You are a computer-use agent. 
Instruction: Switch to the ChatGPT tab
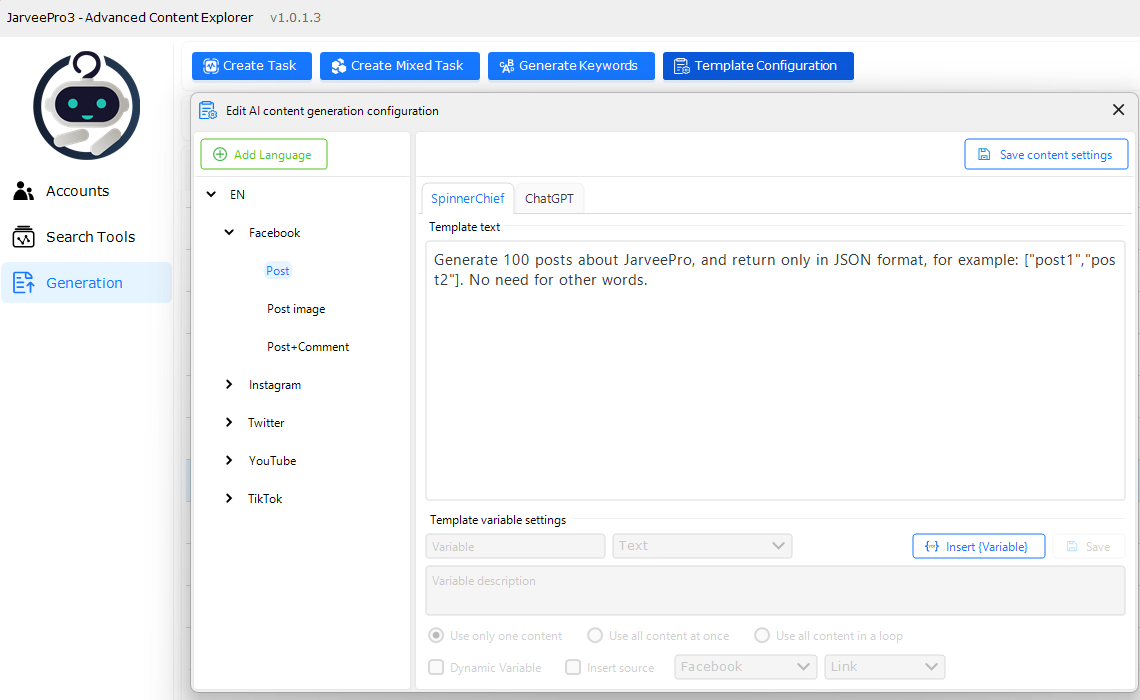(549, 198)
